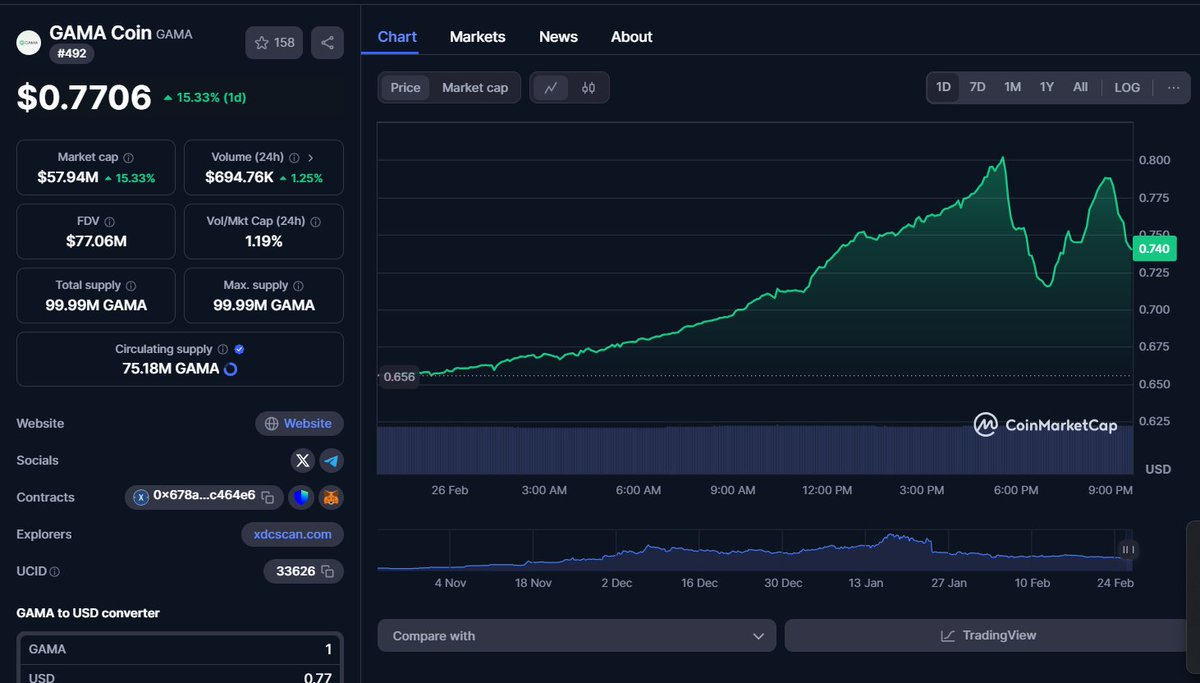Click the mini historical range chart
The image size is (1200, 683).
click(756, 551)
